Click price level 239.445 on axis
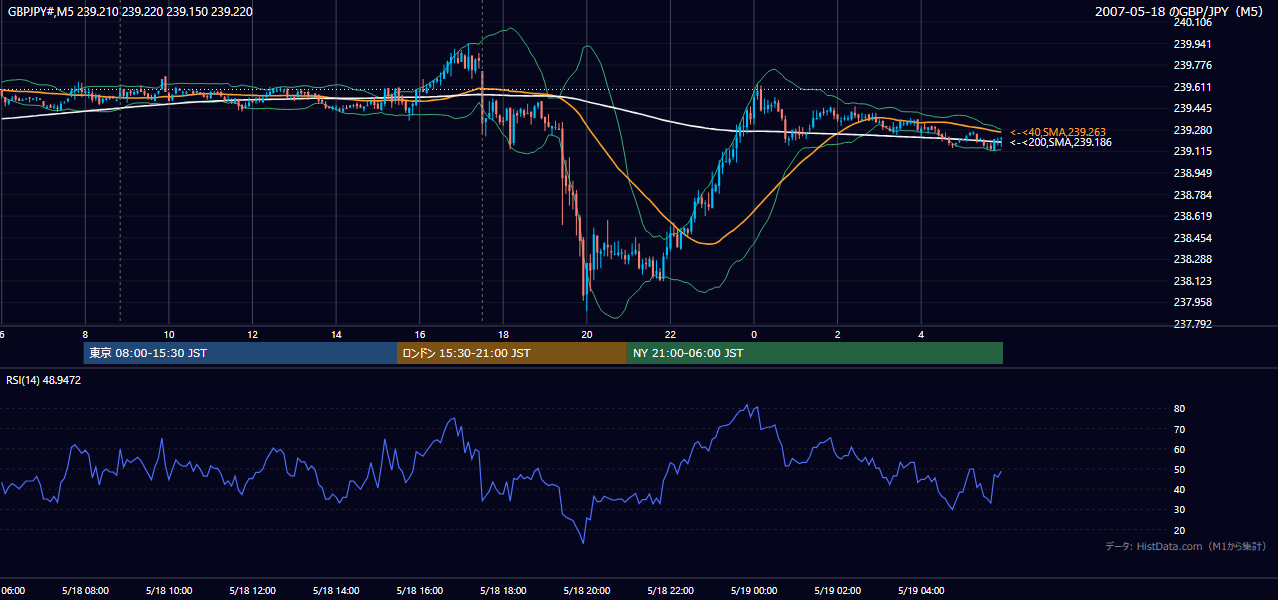 click(x=1192, y=109)
